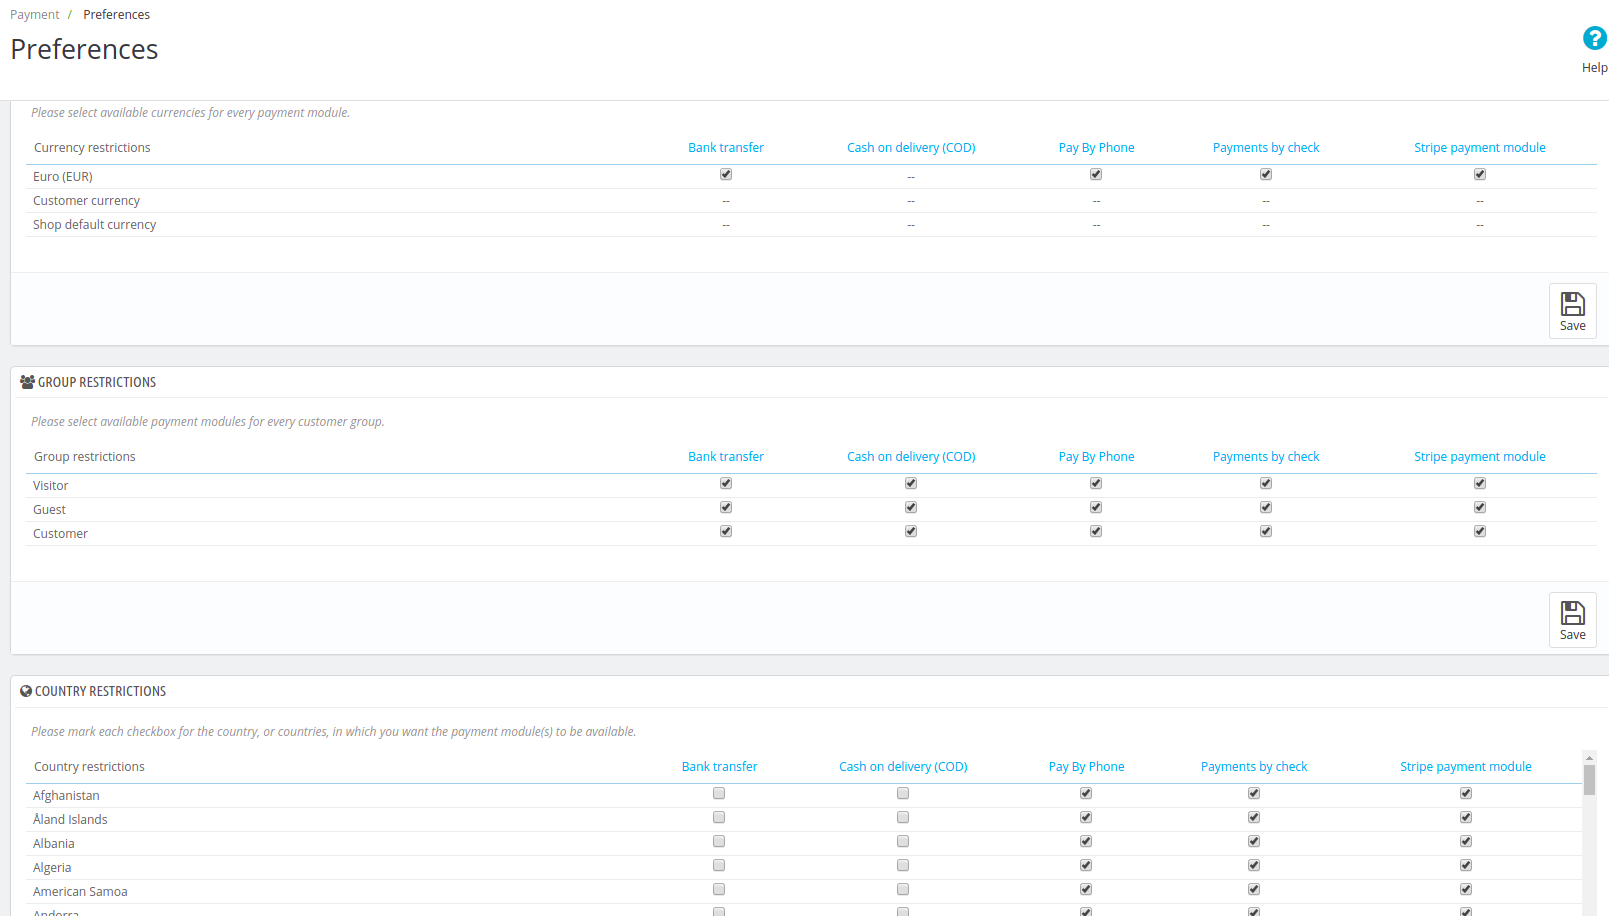Click the Group Restrictions users icon
Viewport: 1609px width, 916px height.
27,382
